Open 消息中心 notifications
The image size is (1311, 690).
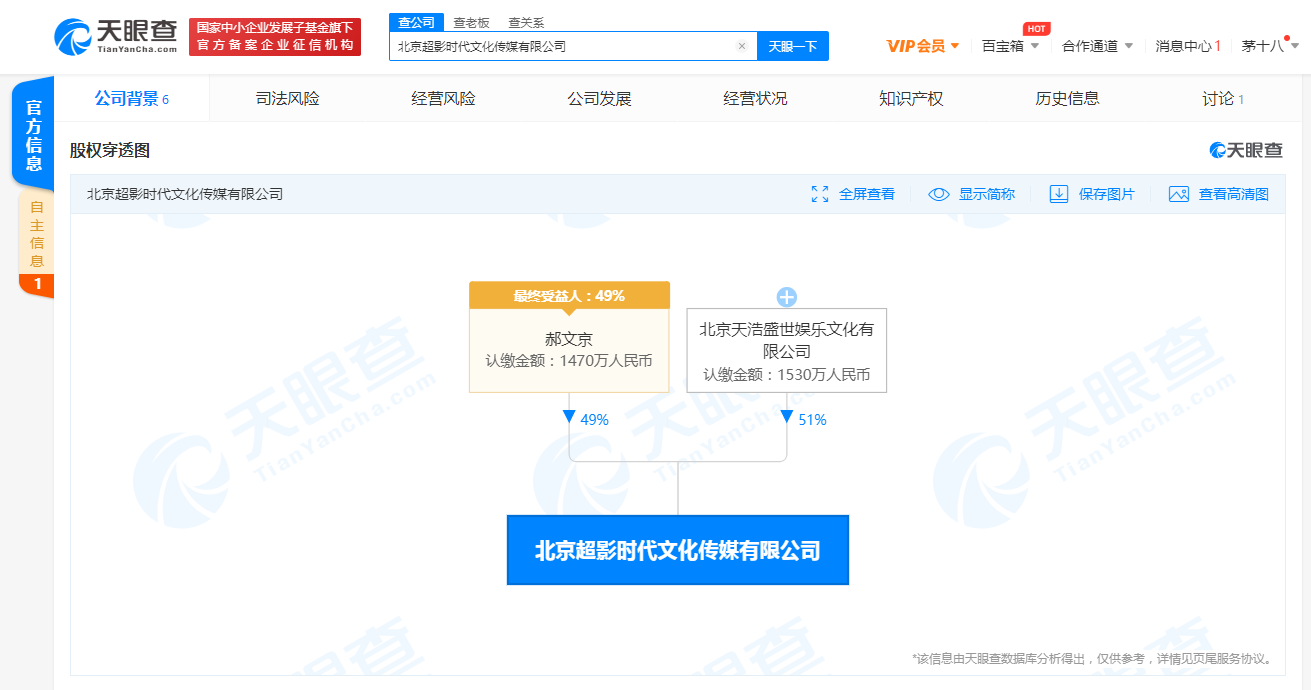(x=1188, y=46)
